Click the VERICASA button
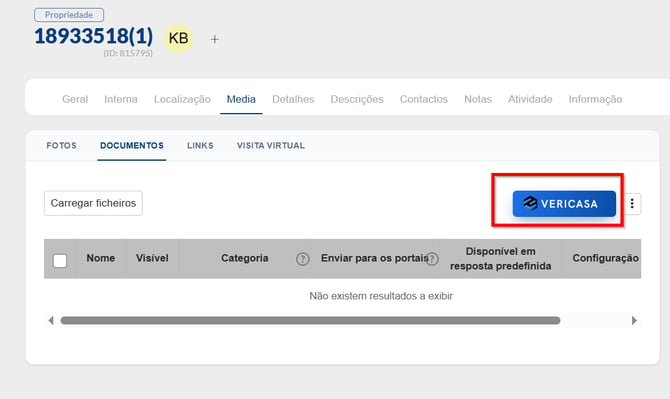The image size is (670, 399). (564, 204)
